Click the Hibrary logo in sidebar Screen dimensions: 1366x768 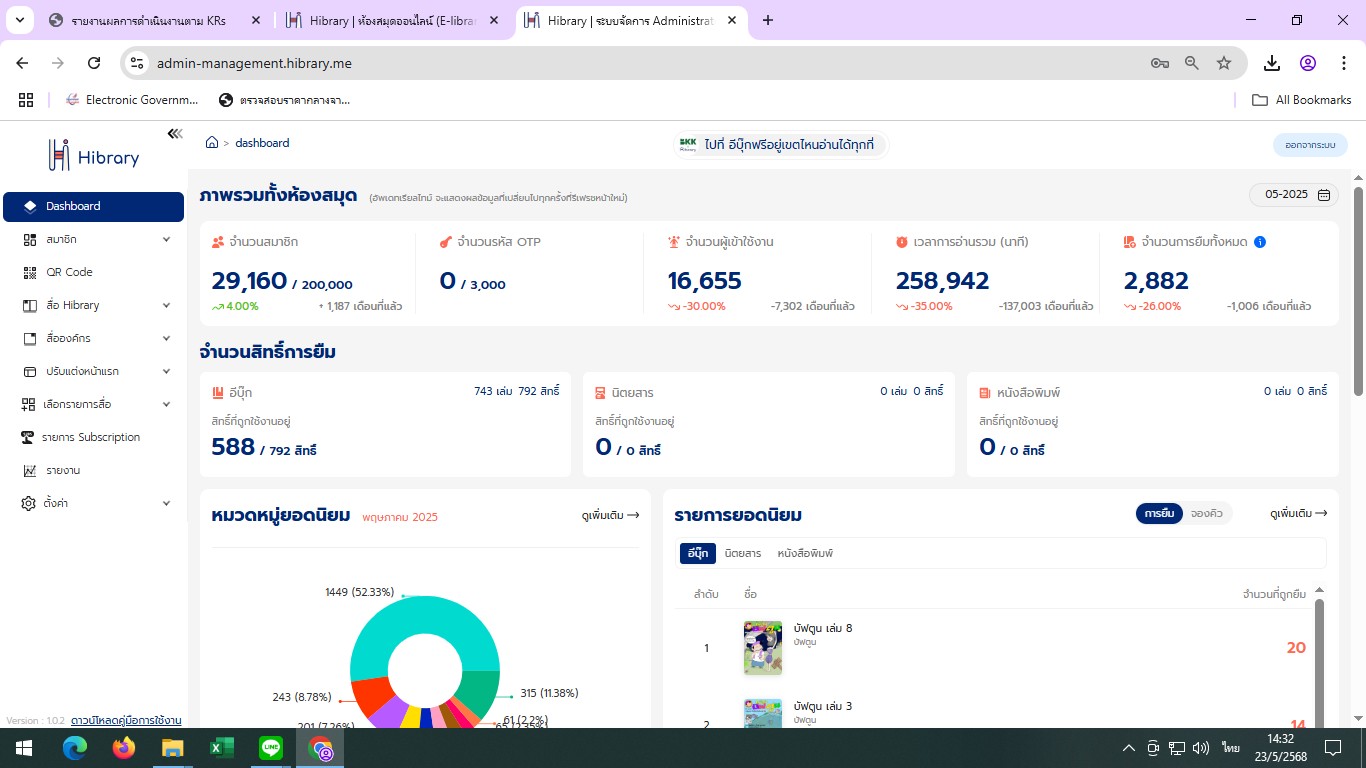pyautogui.click(x=94, y=155)
